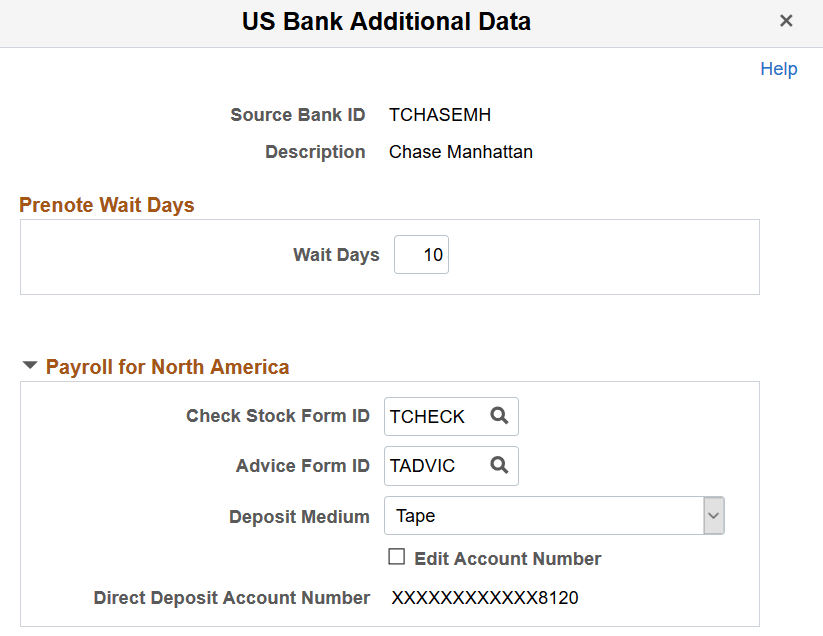Select the US Bank Additional Data title bar
This screenshot has width=823, height=636.
click(386, 20)
